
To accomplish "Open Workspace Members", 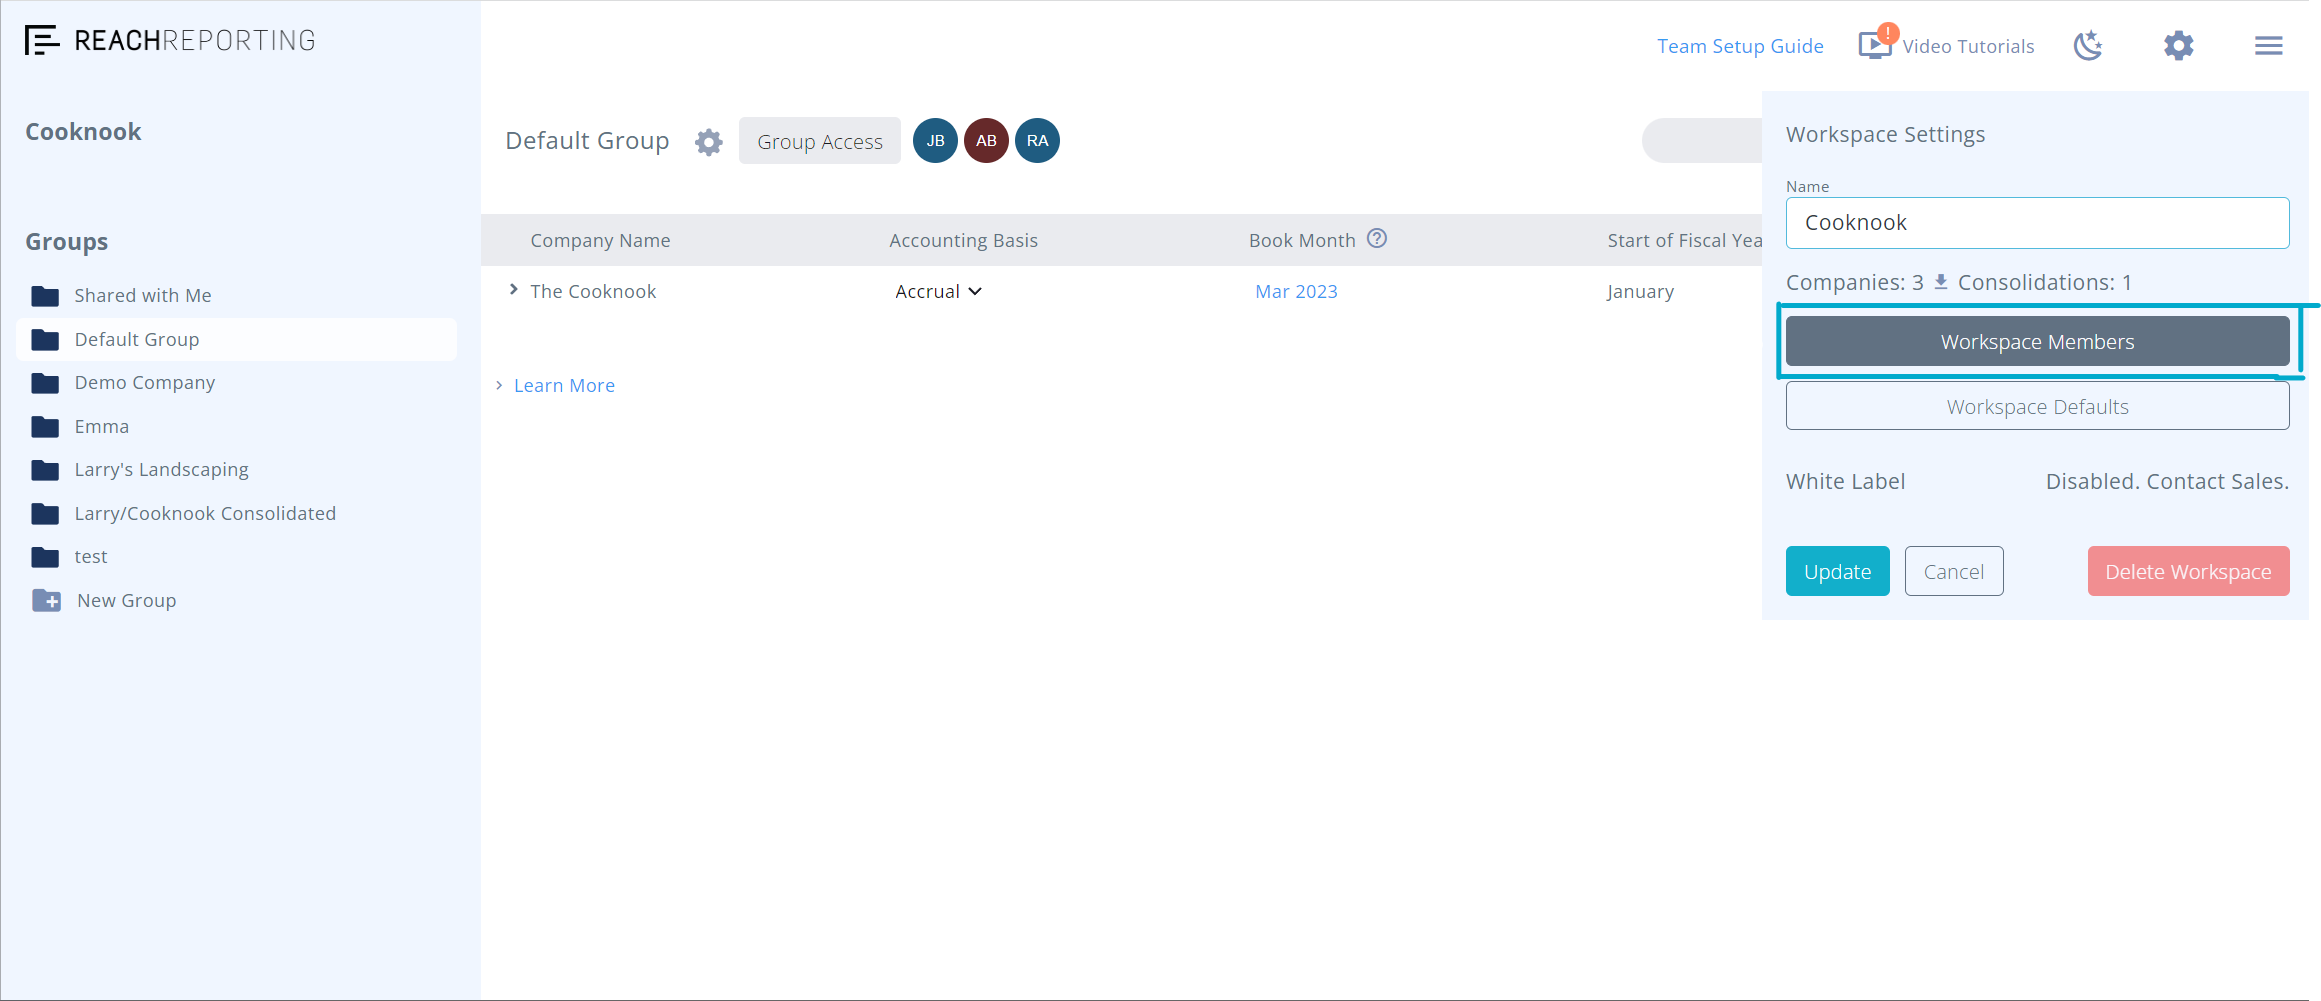I will pos(2037,342).
